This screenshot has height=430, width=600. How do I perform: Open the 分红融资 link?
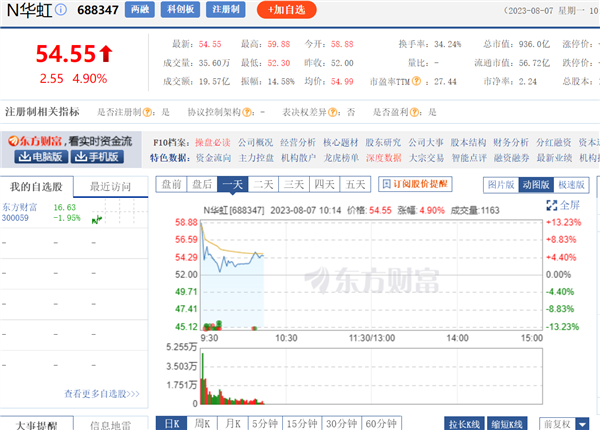(554, 143)
